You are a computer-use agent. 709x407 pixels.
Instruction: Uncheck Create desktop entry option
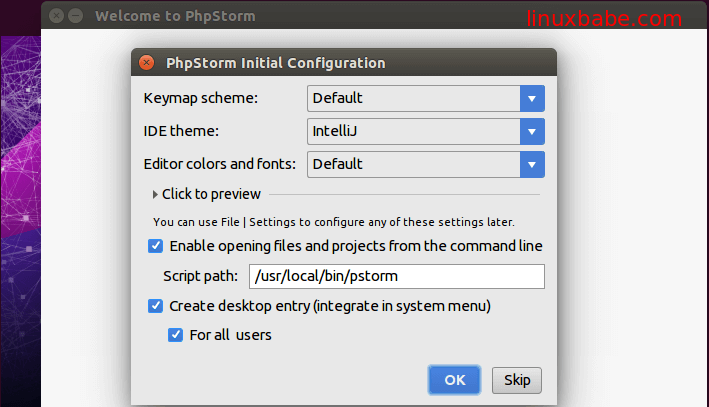(156, 306)
